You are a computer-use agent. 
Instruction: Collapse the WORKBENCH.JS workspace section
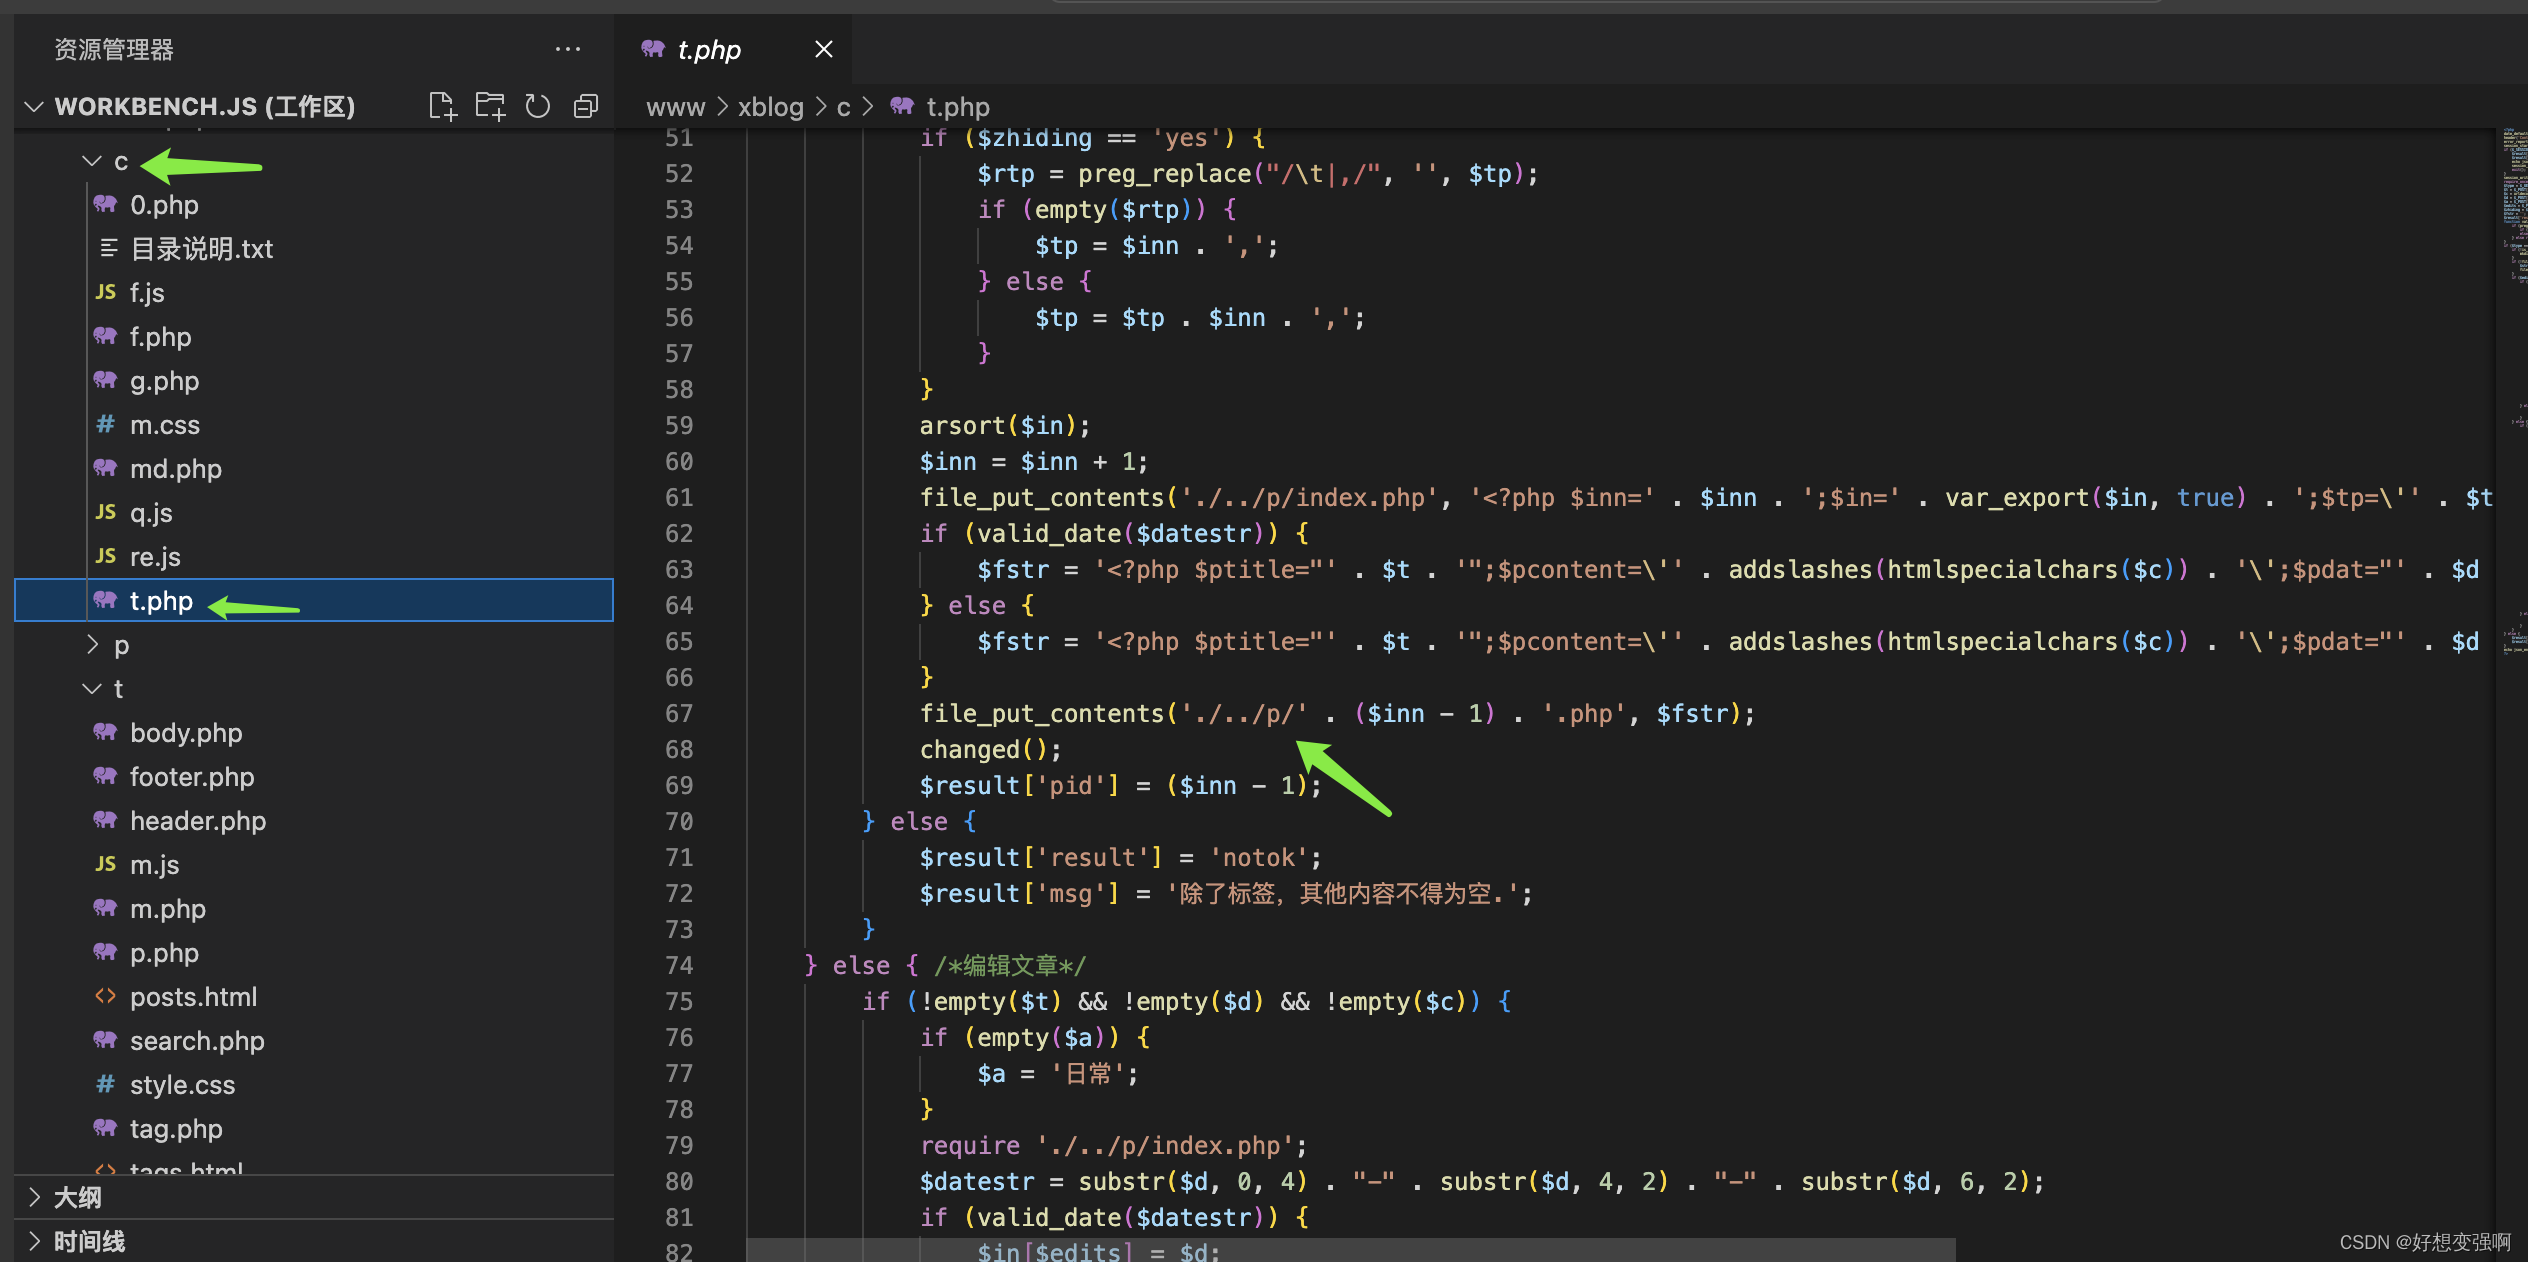(35, 106)
